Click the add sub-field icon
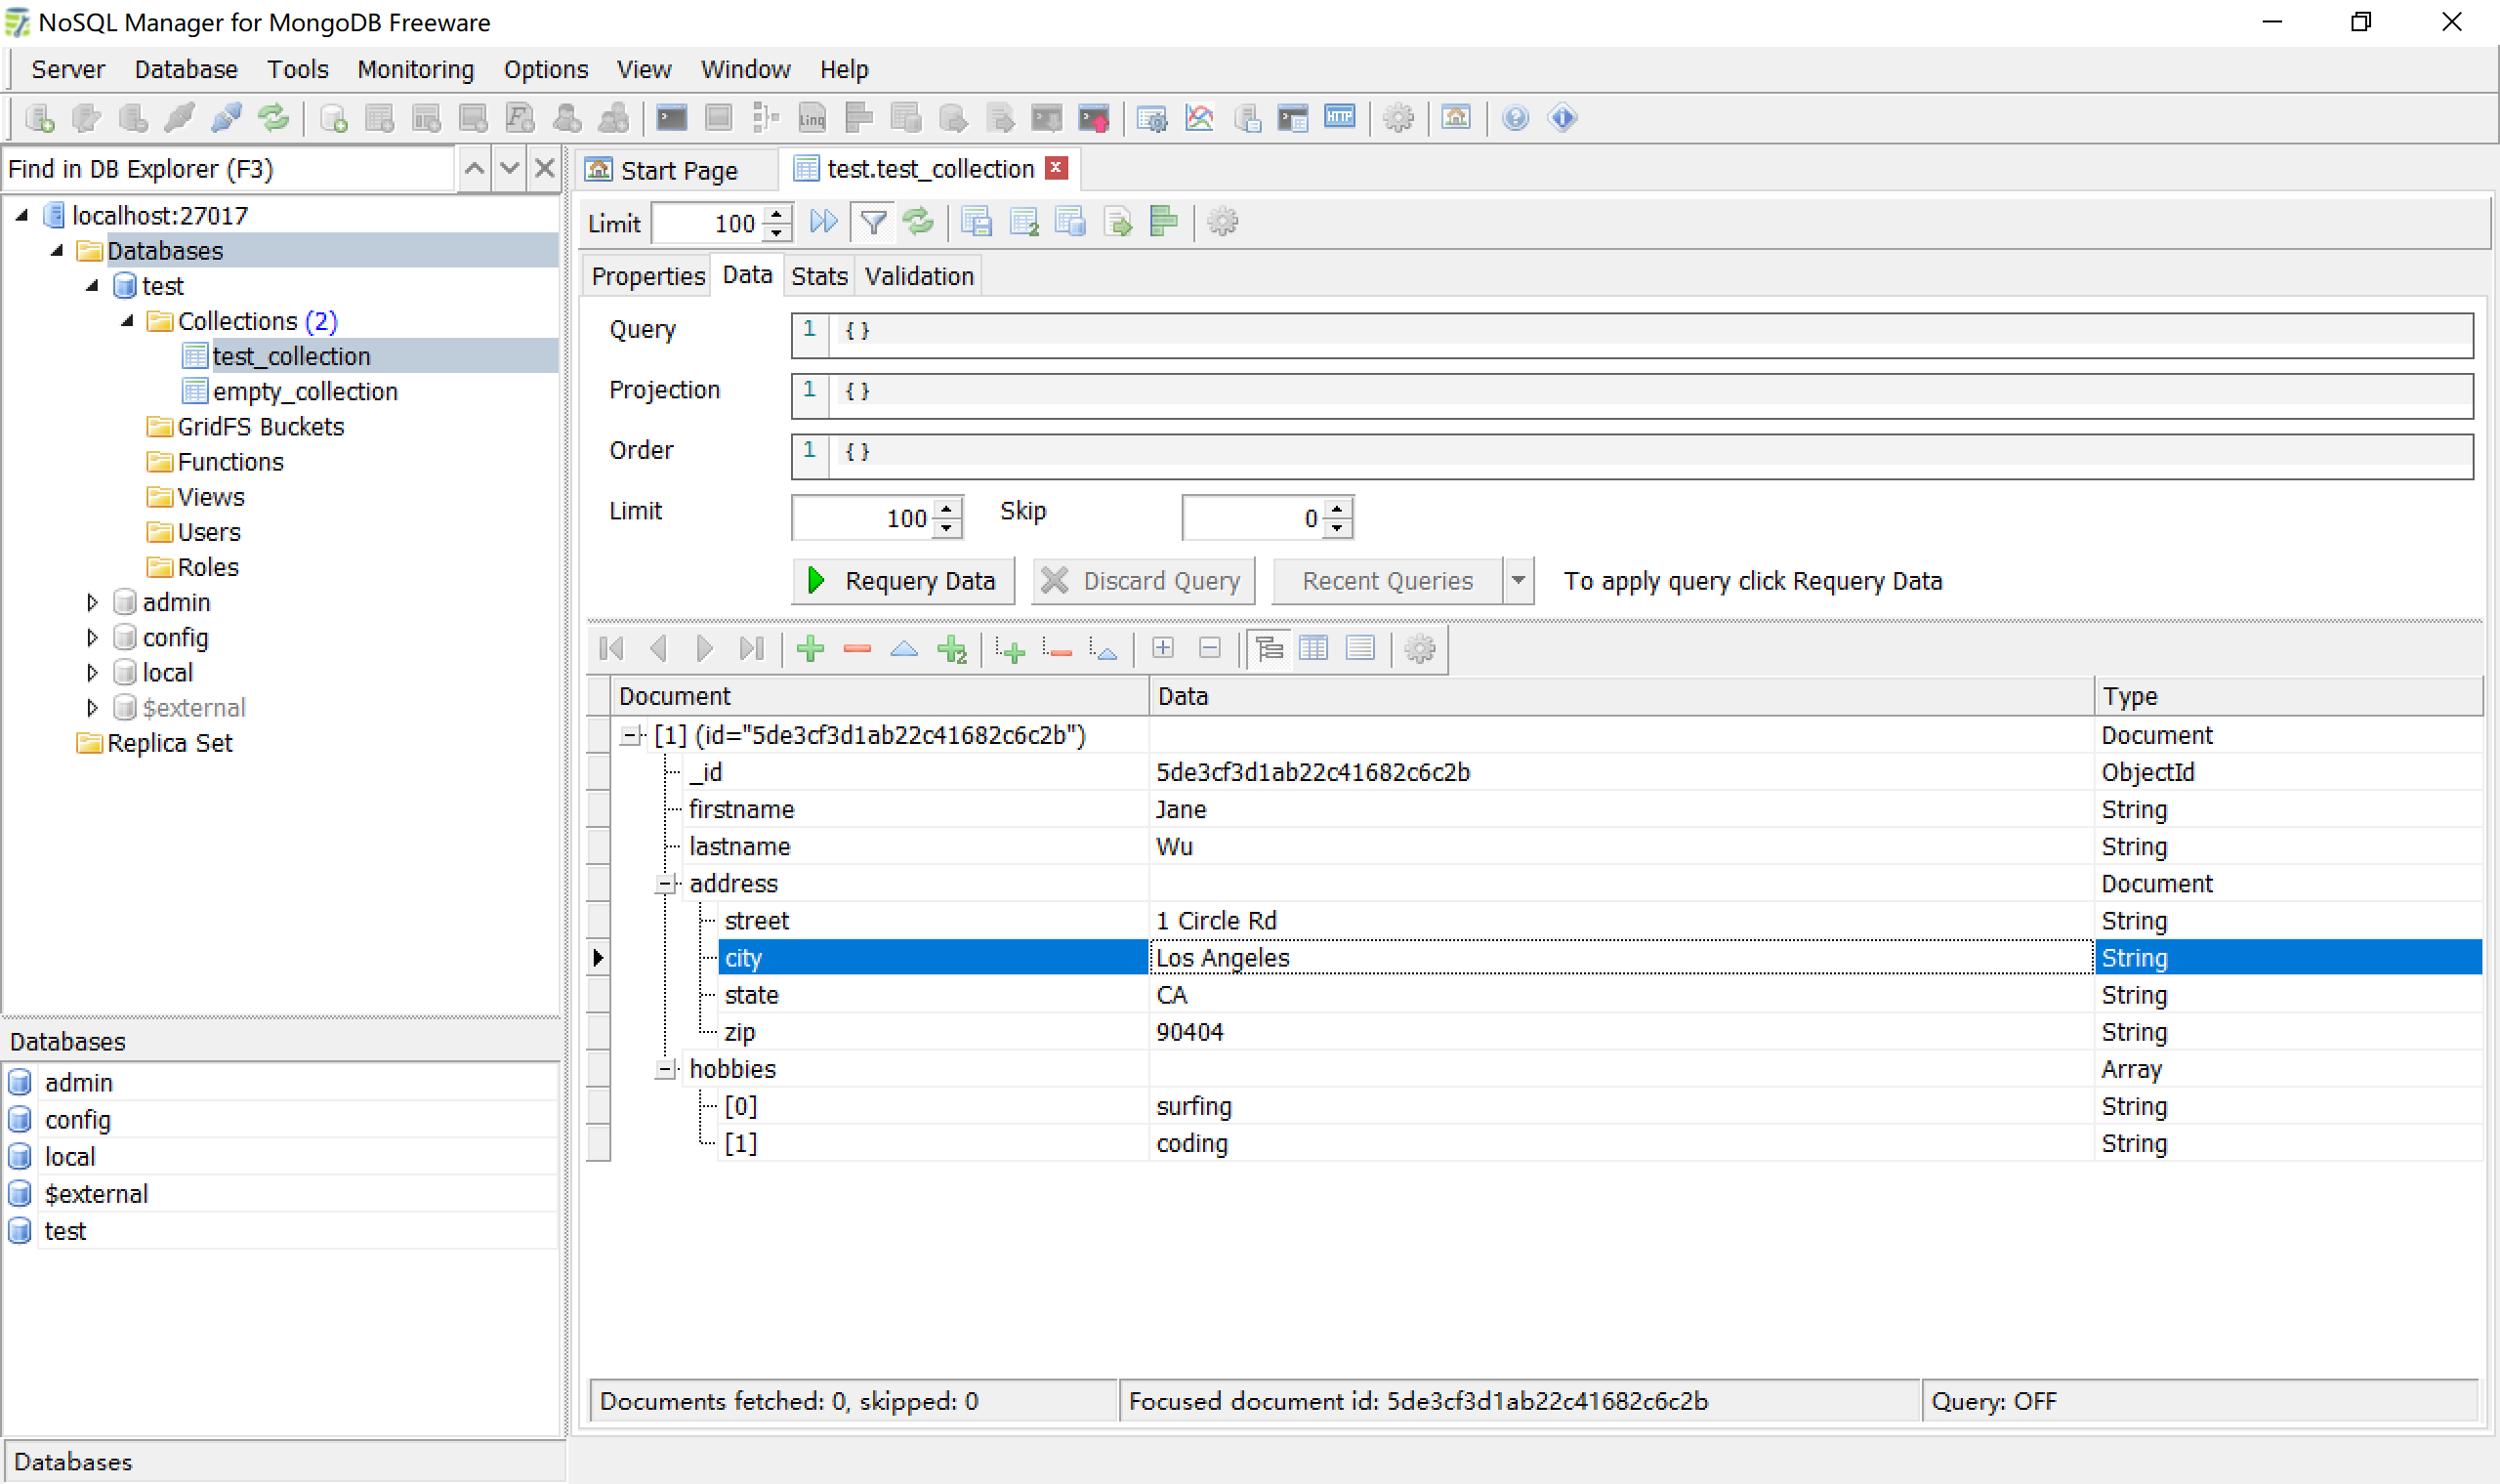Viewport: 2500px width, 1484px height. 1010,649
